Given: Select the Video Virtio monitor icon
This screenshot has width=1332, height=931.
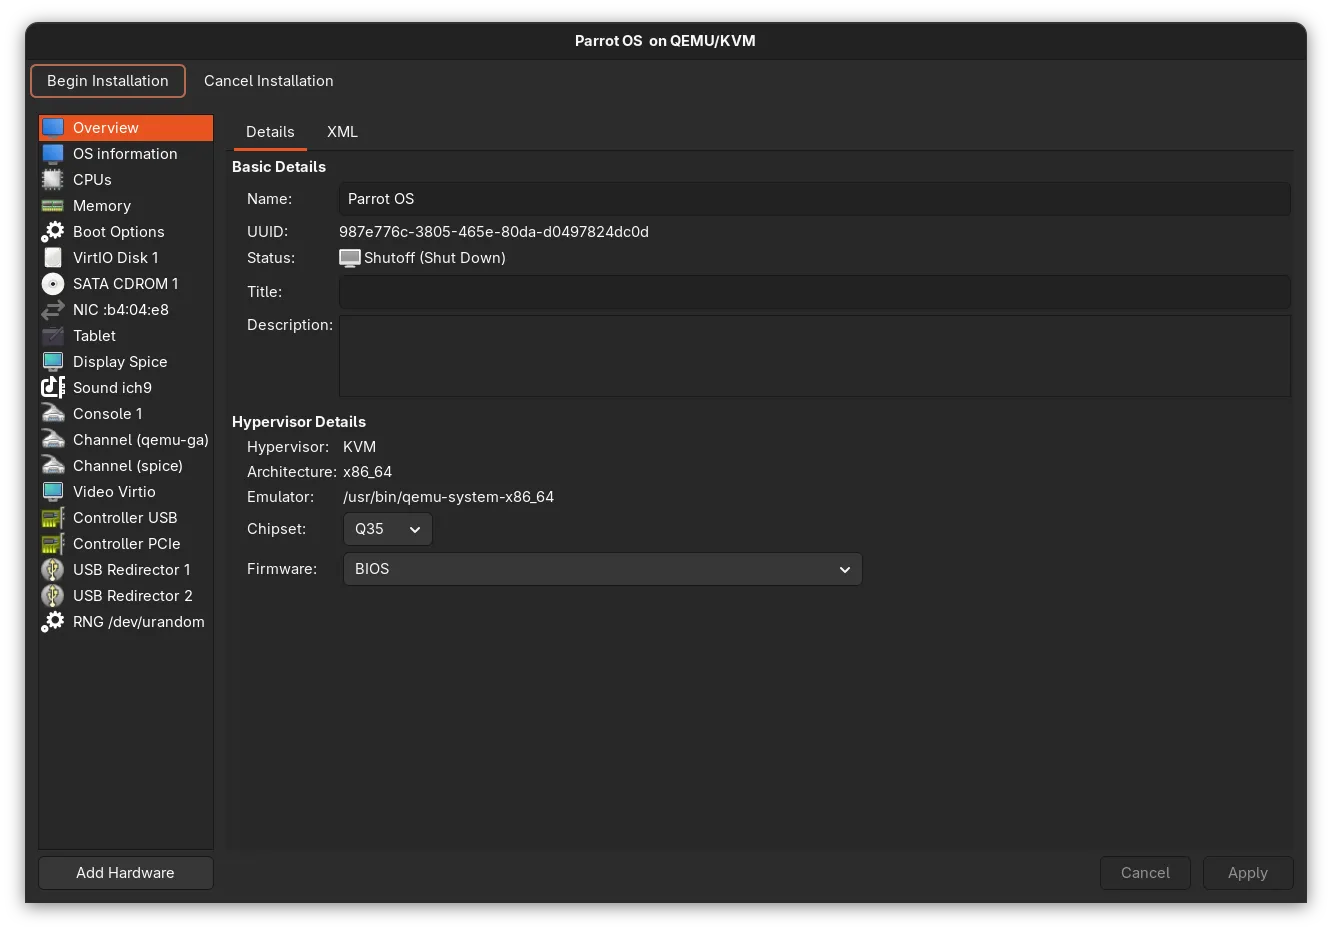Looking at the screenshot, I should [53, 492].
